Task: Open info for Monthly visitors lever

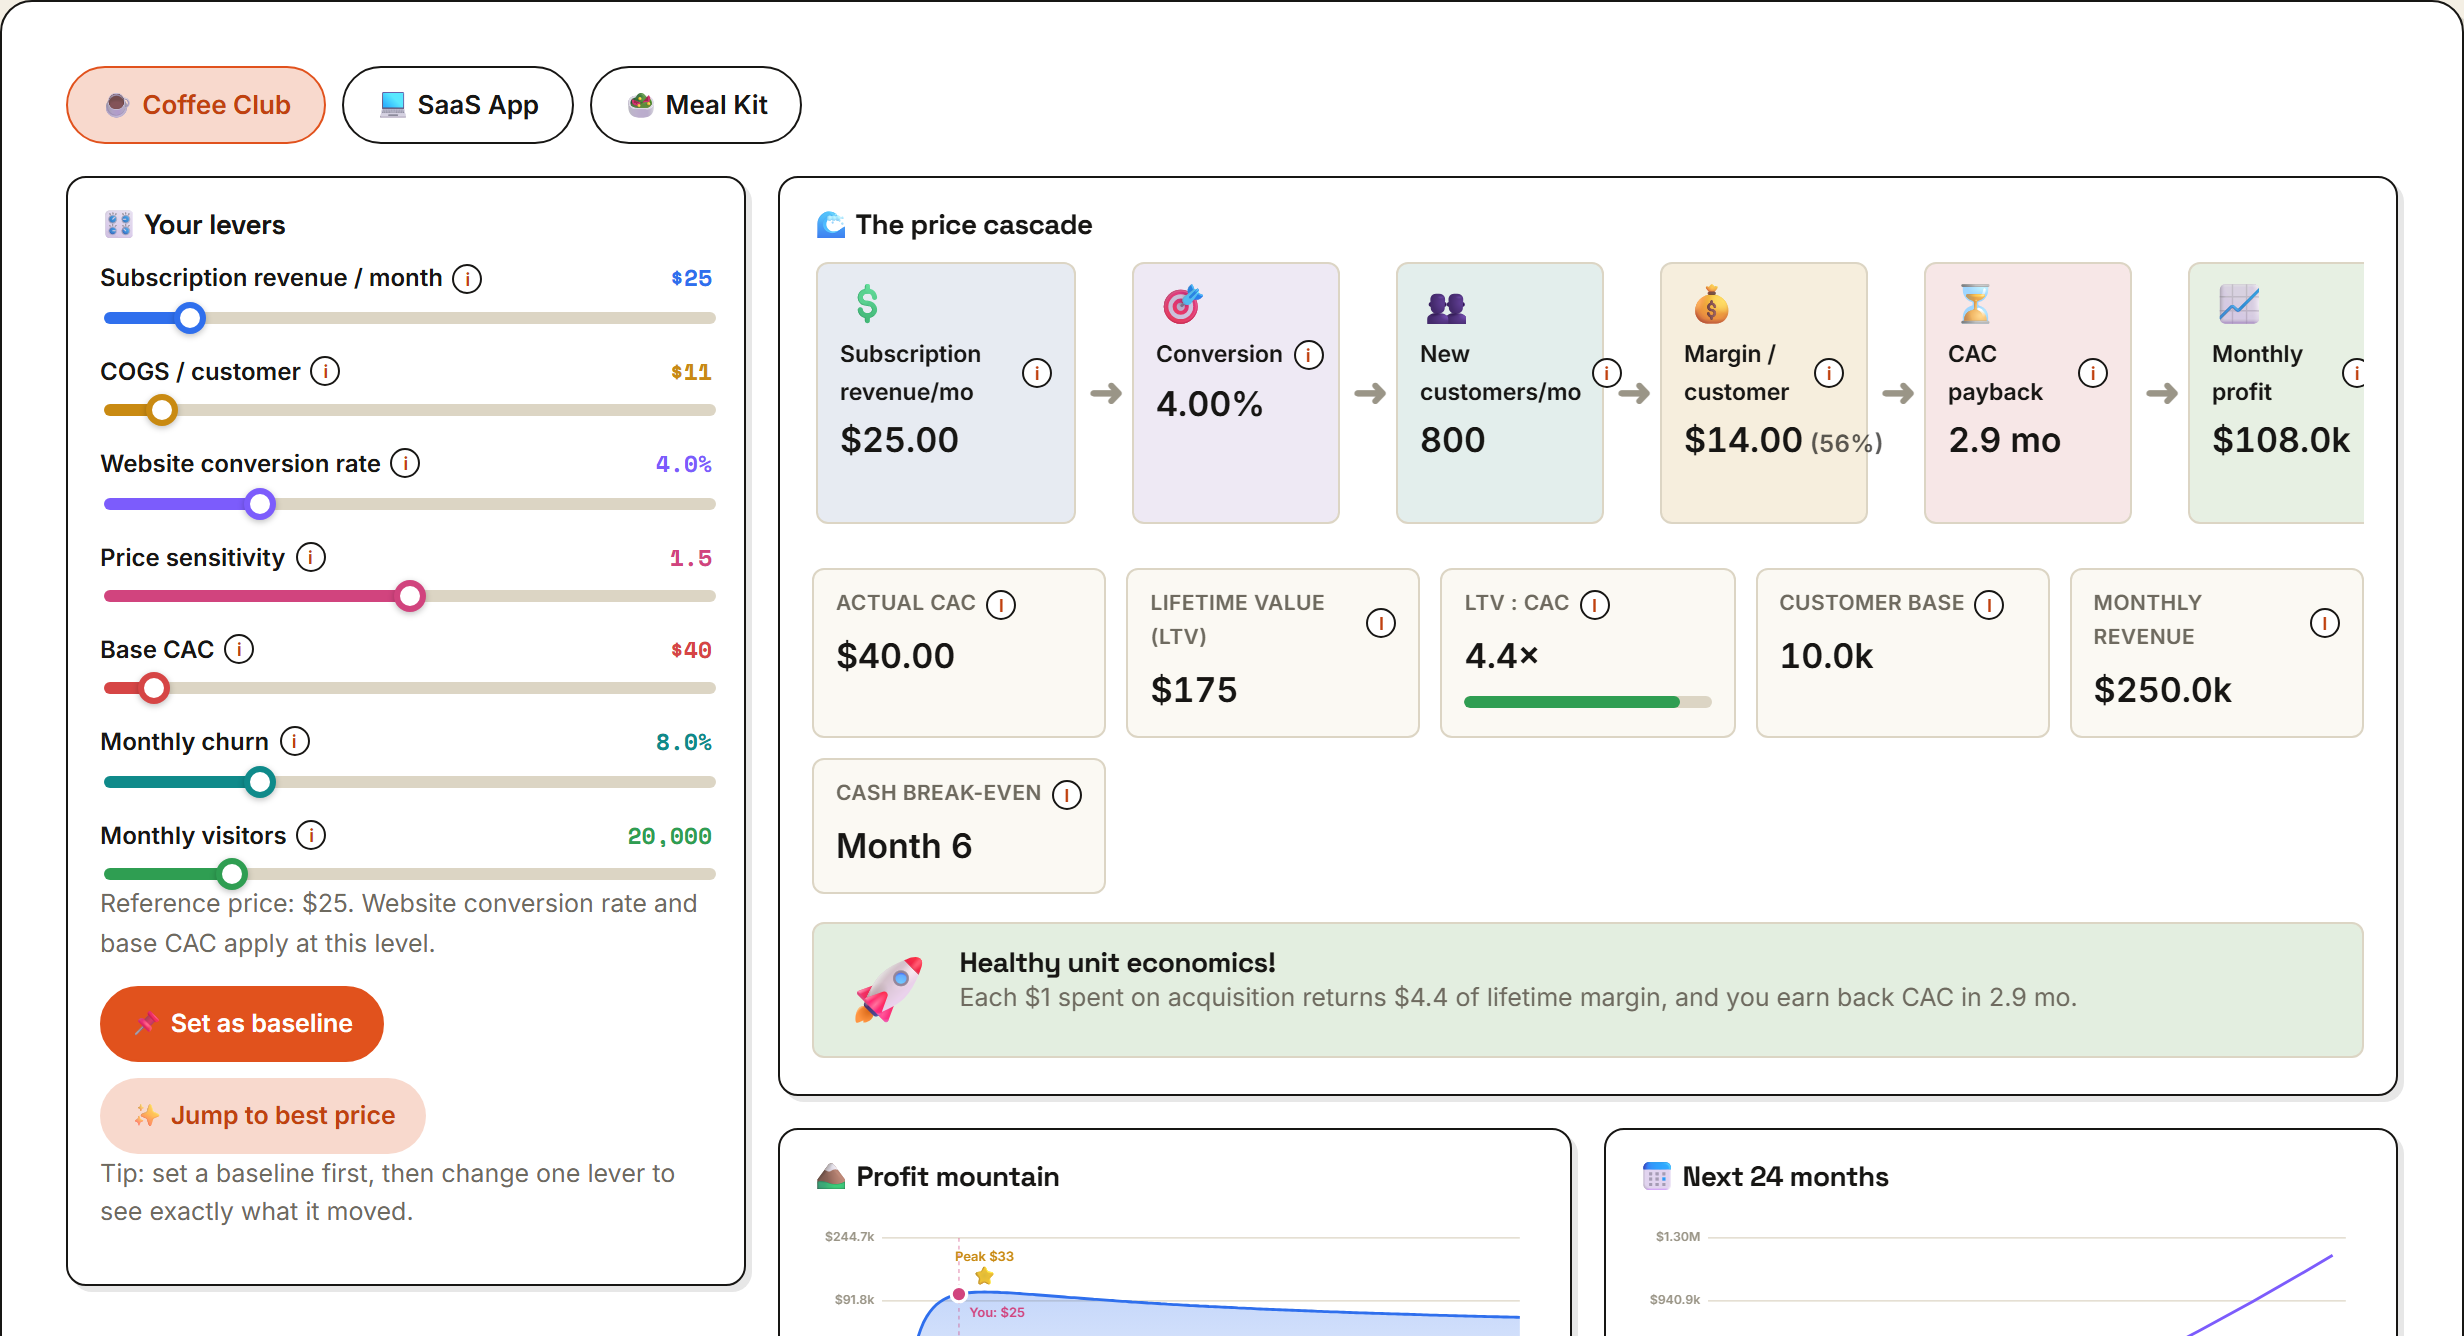Action: (x=311, y=836)
